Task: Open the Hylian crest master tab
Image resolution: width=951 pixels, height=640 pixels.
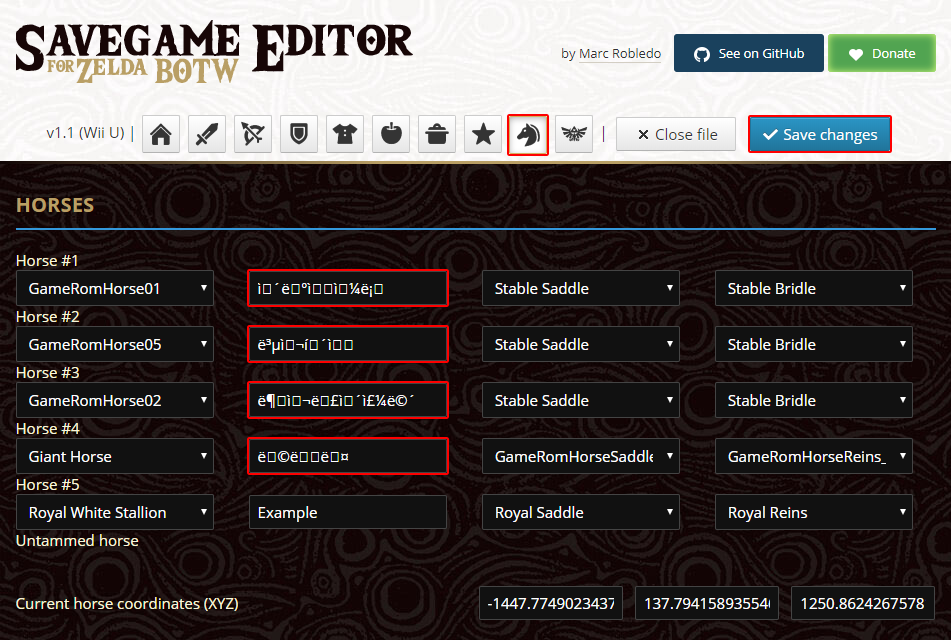Action: (574, 134)
